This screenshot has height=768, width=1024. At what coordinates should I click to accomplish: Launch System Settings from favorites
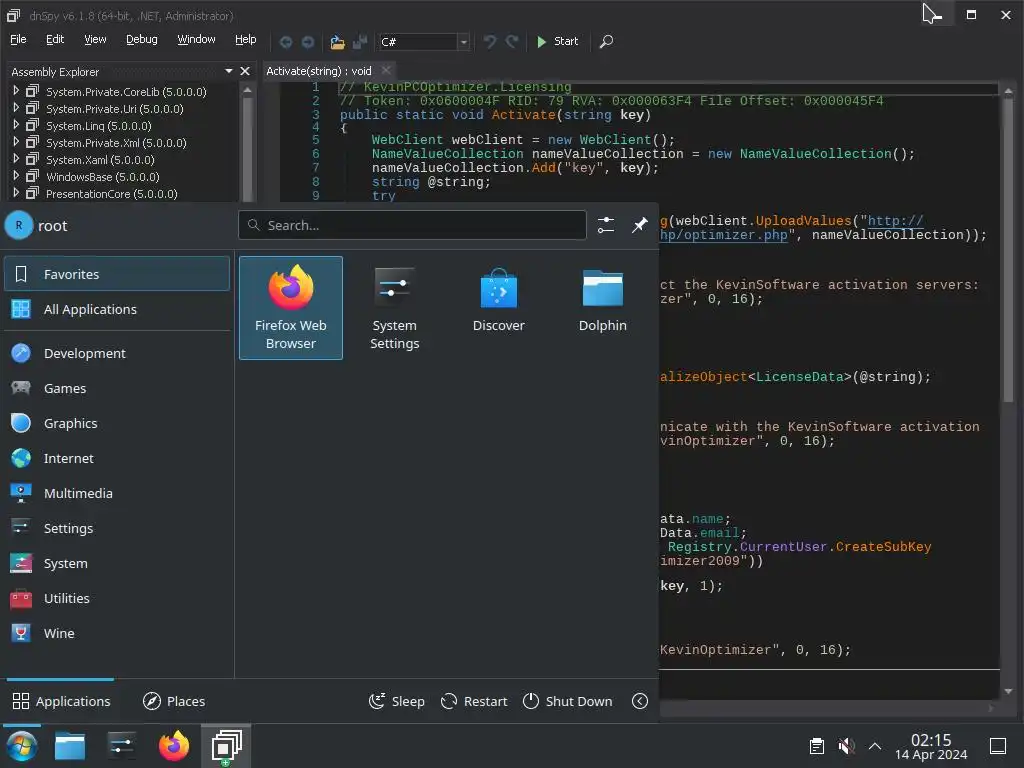pyautogui.click(x=394, y=308)
